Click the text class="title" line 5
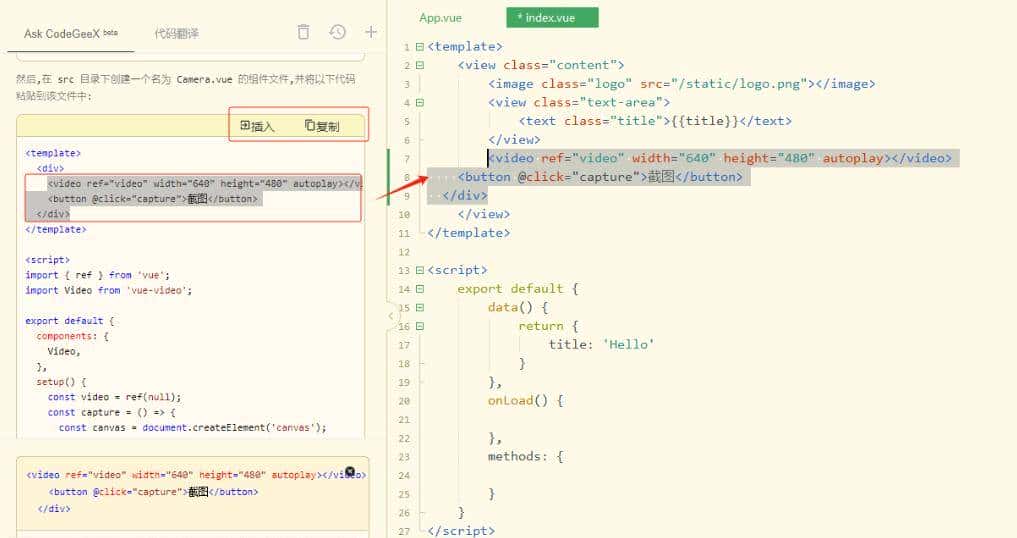 click(655, 121)
